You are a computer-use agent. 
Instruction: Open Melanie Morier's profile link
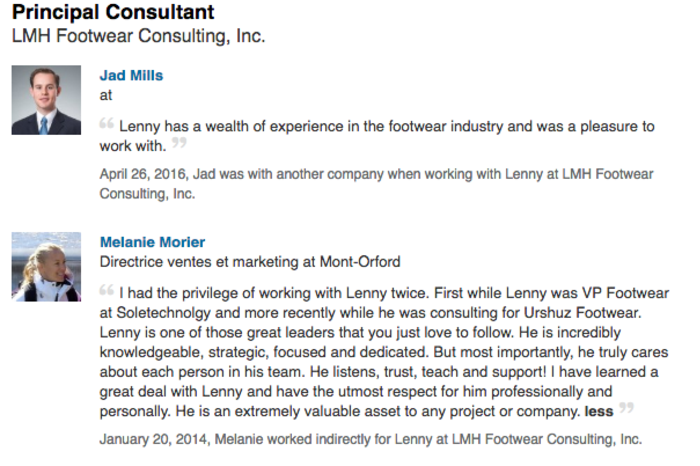coord(152,242)
